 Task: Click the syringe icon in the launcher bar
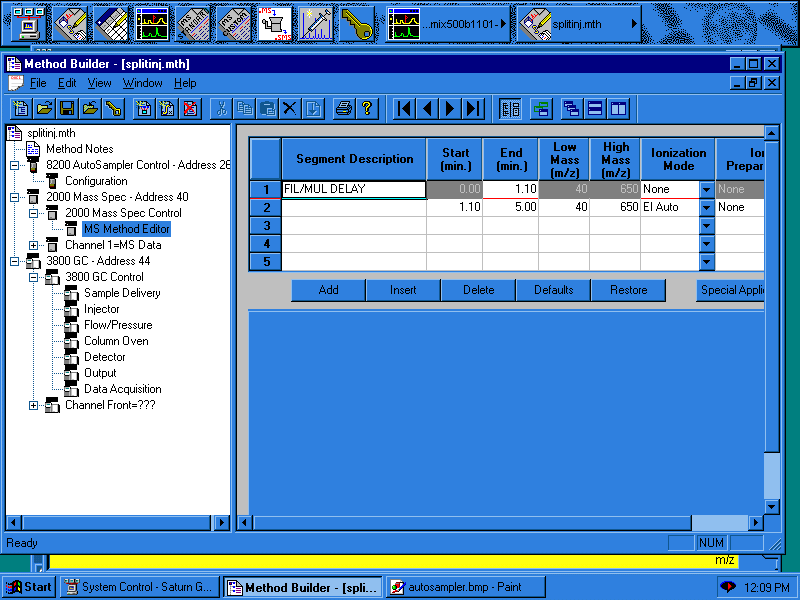[x=315, y=23]
